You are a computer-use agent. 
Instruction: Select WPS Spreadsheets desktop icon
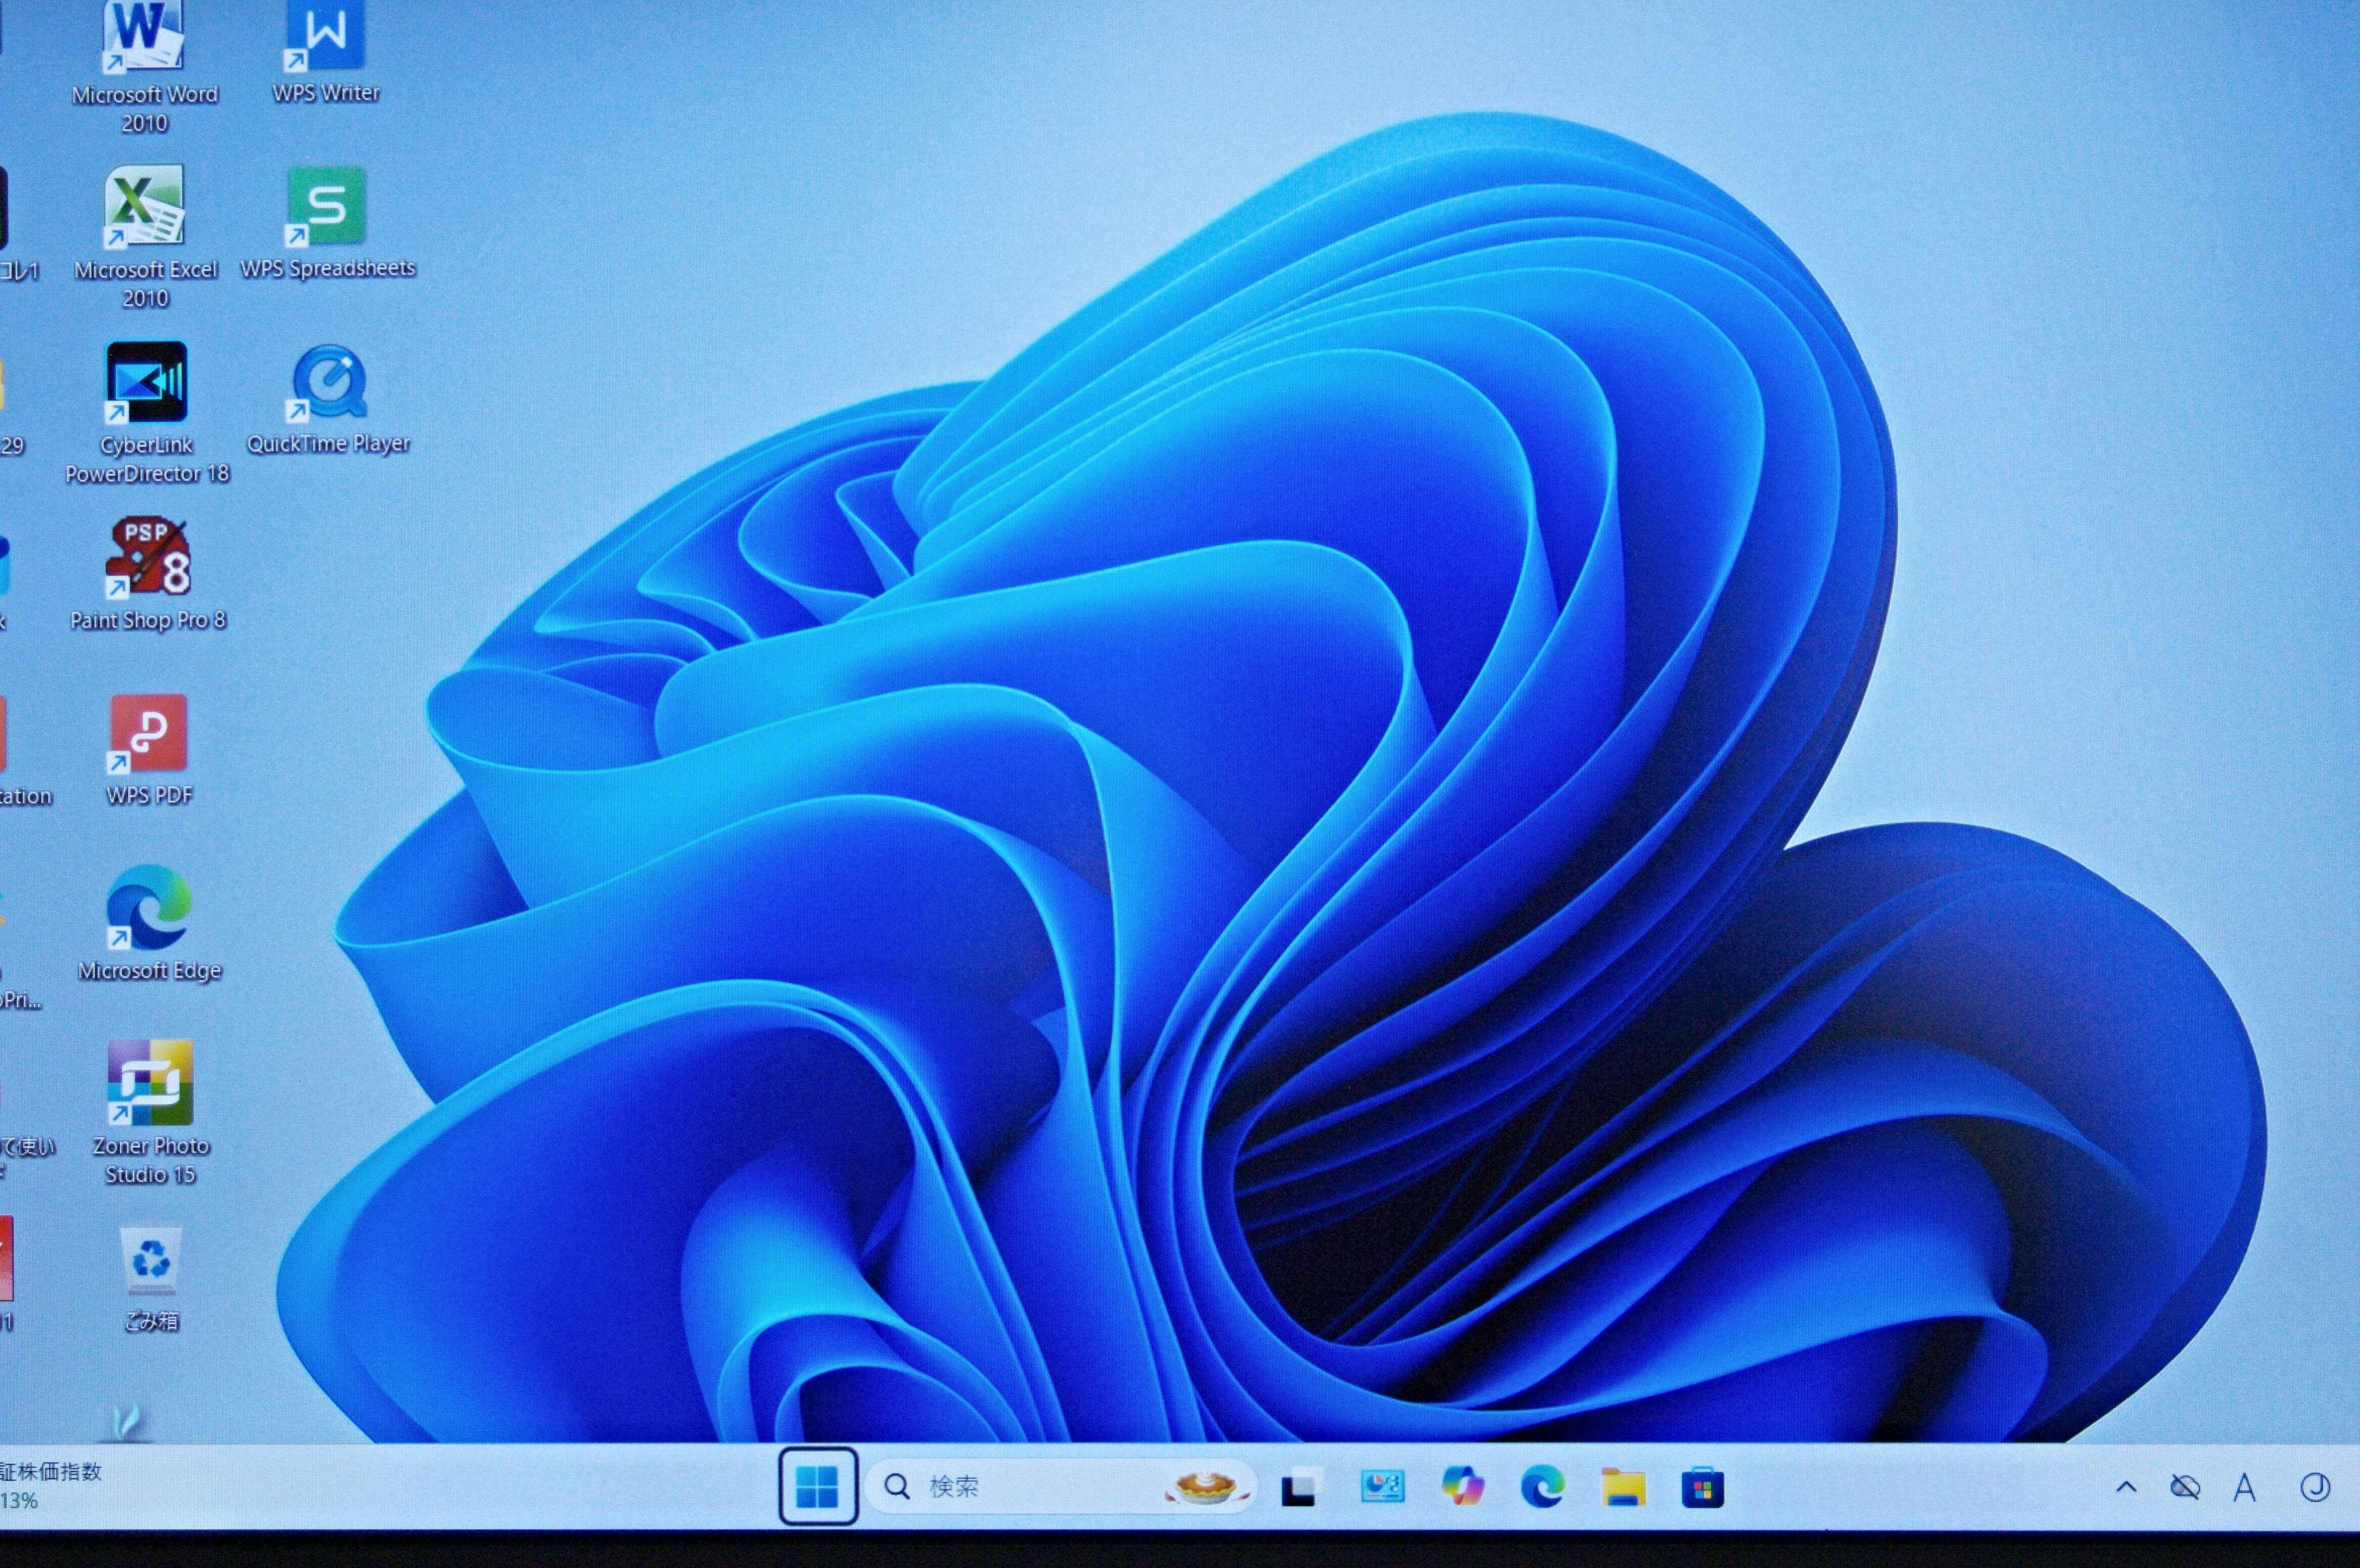(x=326, y=208)
